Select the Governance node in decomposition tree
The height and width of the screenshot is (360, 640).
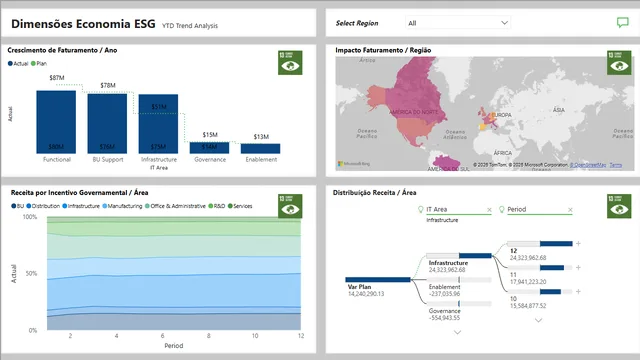point(459,304)
